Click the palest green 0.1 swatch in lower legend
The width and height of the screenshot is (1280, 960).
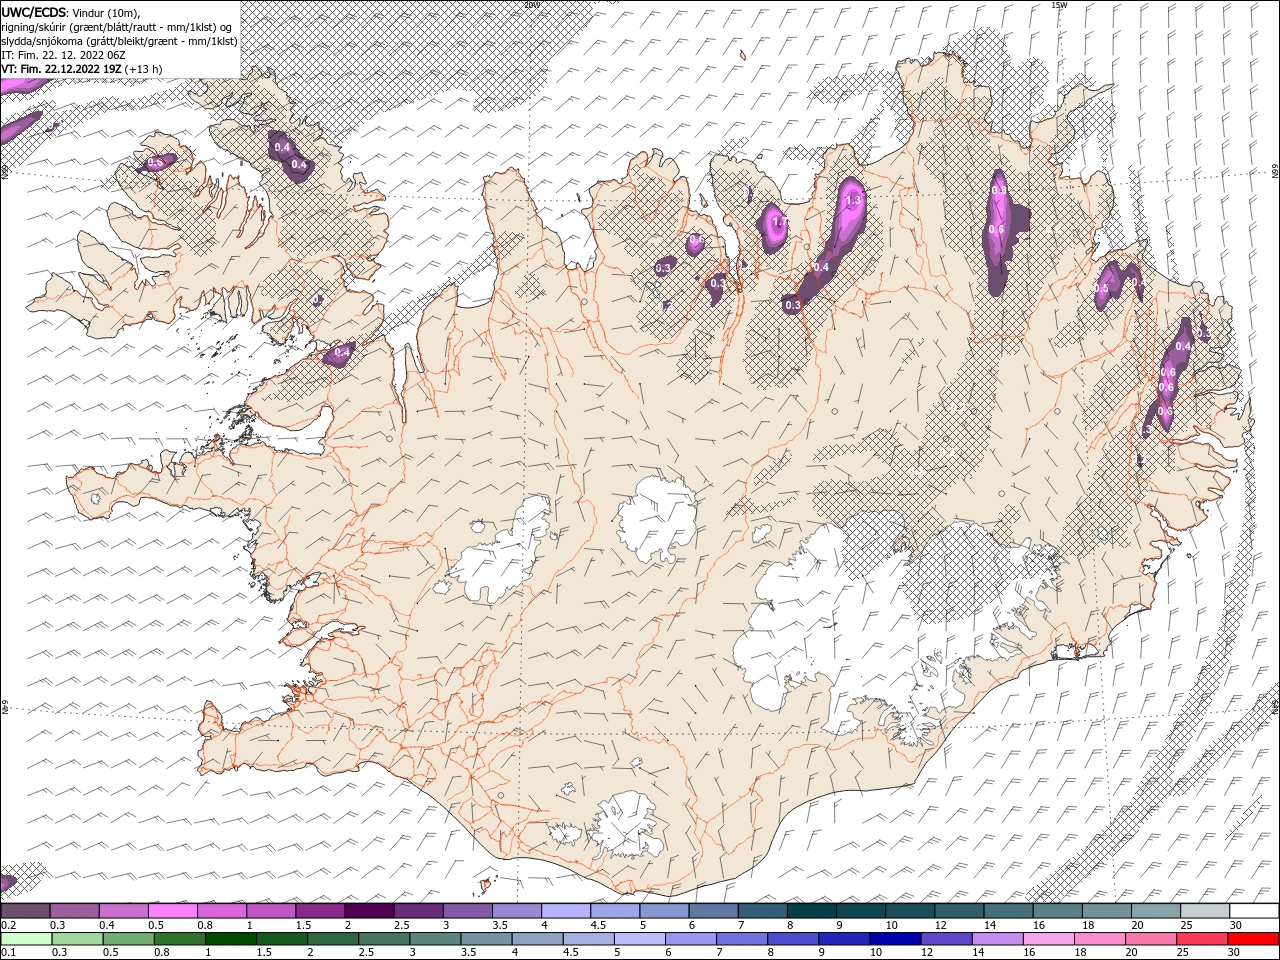(x=25, y=939)
